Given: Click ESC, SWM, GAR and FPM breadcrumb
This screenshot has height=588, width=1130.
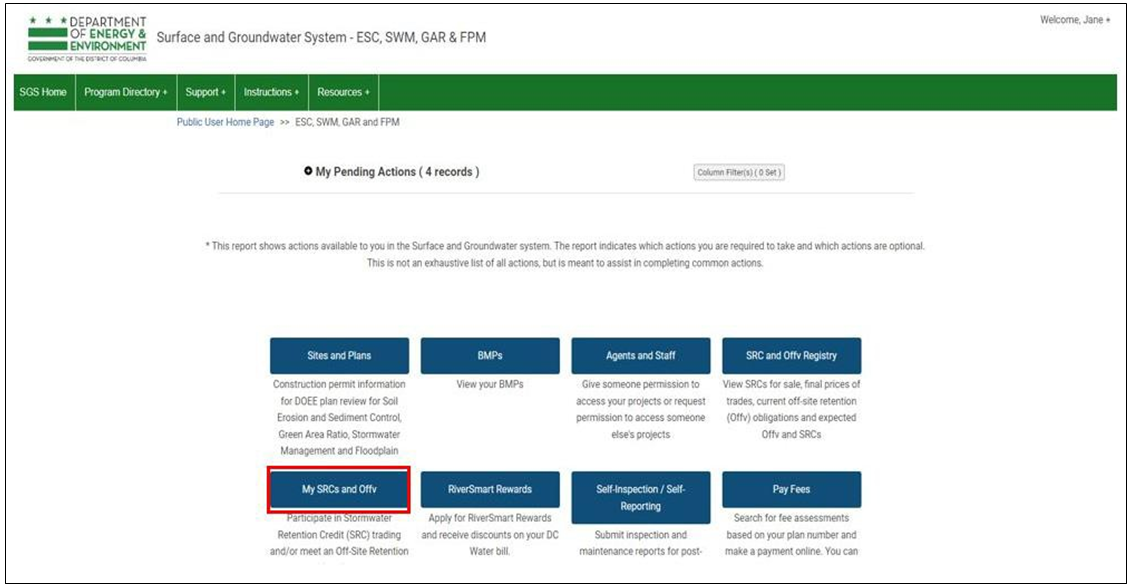Looking at the screenshot, I should point(347,122).
